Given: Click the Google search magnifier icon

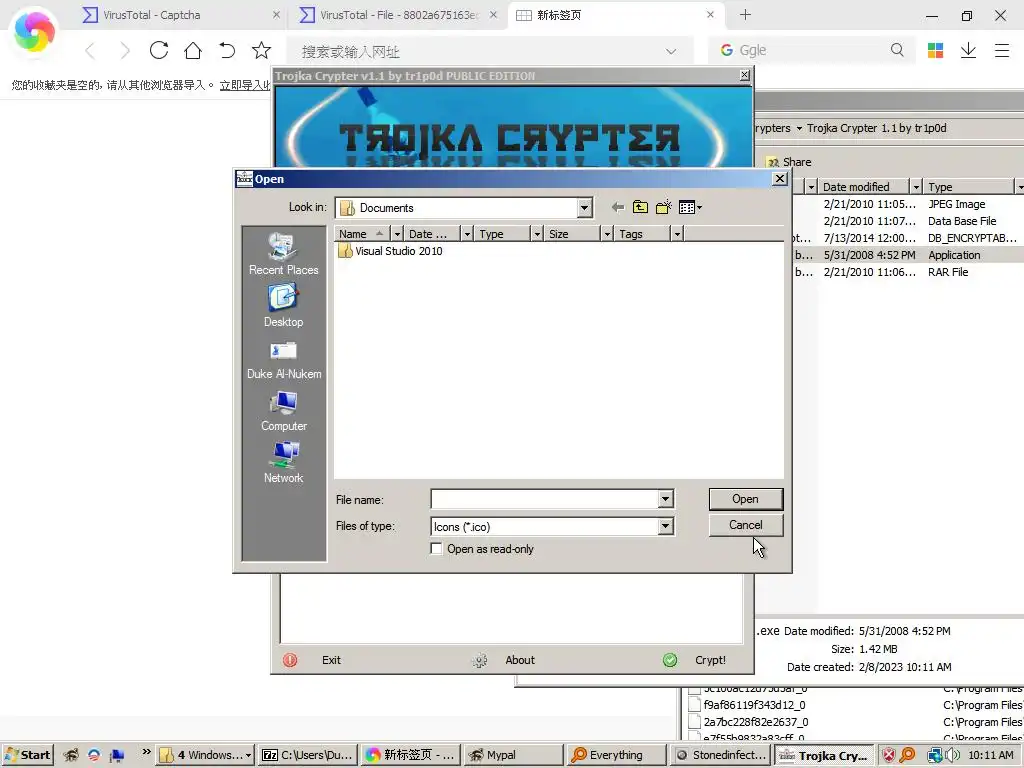Looking at the screenshot, I should tap(897, 50).
